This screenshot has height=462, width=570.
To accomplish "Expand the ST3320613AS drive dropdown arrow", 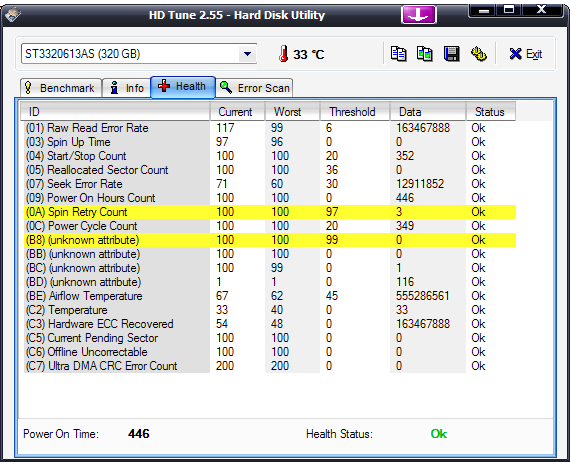I will click(247, 54).
